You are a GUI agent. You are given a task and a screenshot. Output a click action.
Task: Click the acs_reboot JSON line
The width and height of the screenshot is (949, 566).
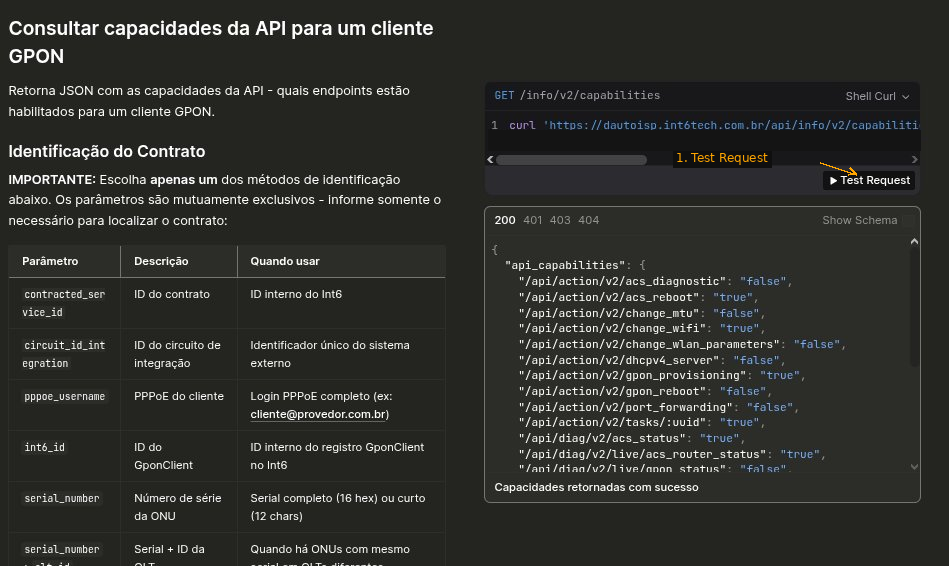click(638, 297)
